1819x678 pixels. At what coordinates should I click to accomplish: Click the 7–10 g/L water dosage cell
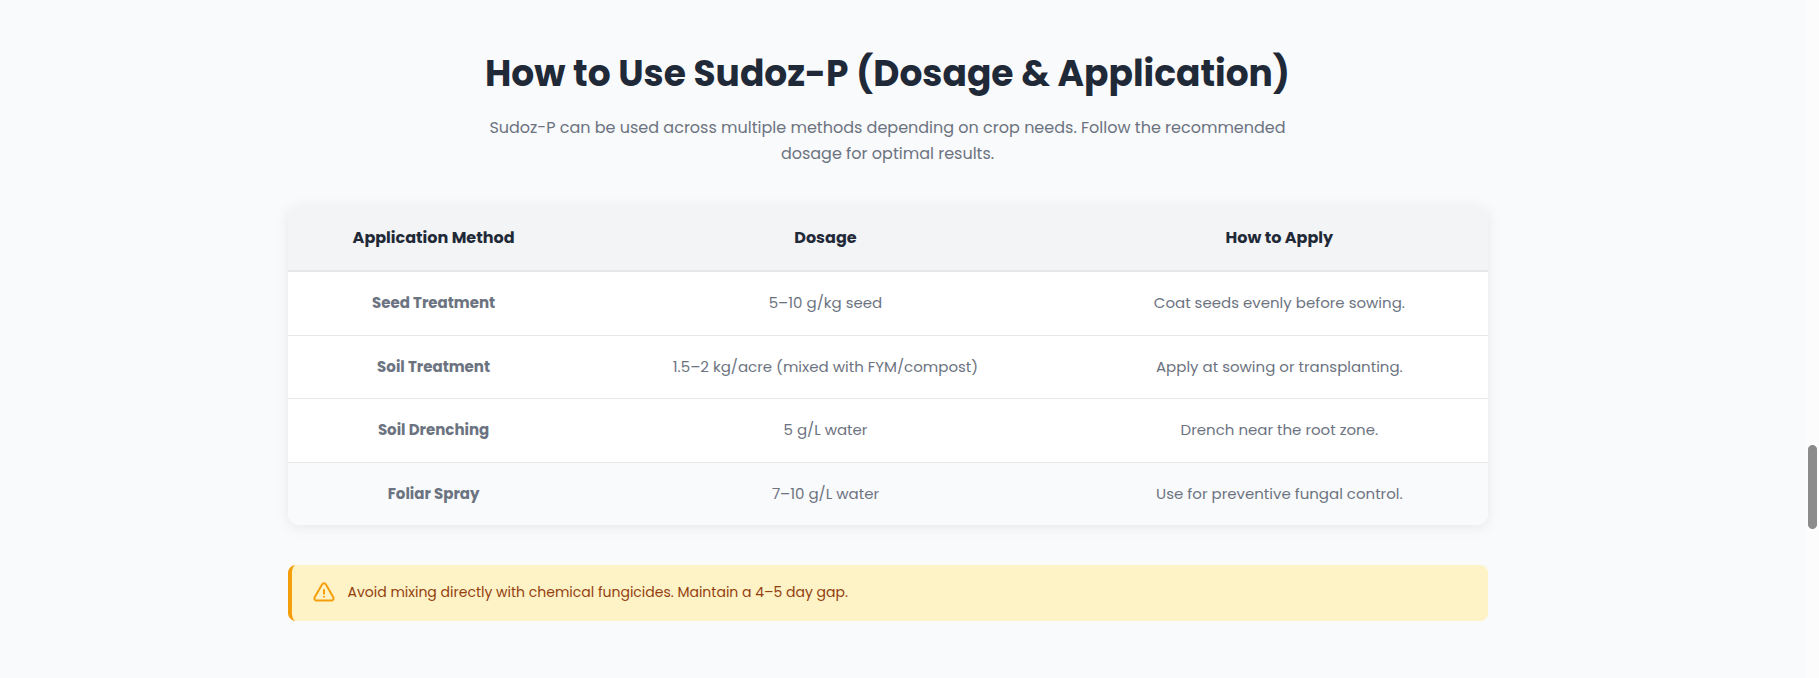[825, 494]
